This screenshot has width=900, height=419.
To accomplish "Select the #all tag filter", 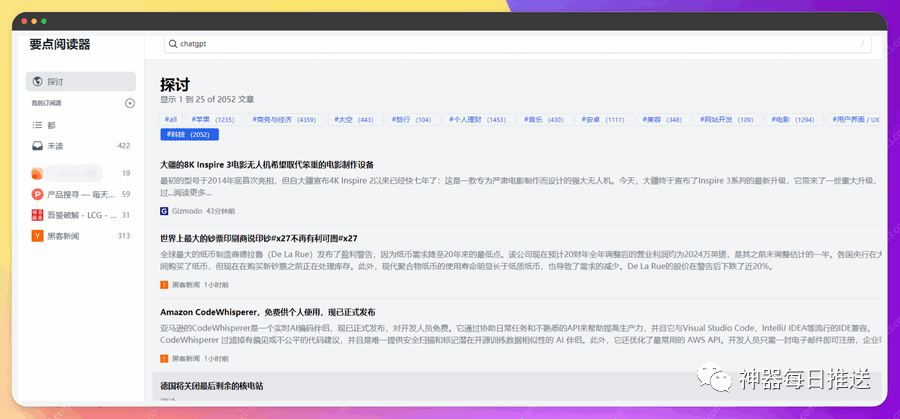I will pos(171,119).
